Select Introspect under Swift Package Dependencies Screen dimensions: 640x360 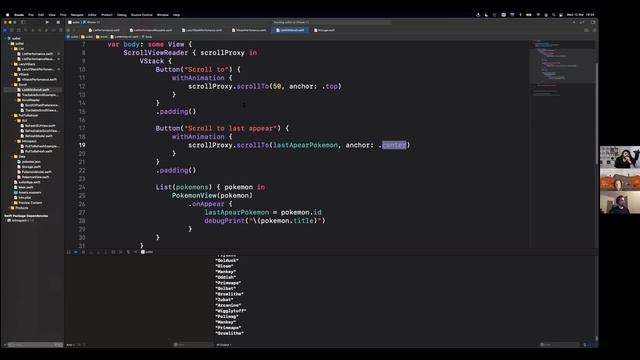pos(20,221)
